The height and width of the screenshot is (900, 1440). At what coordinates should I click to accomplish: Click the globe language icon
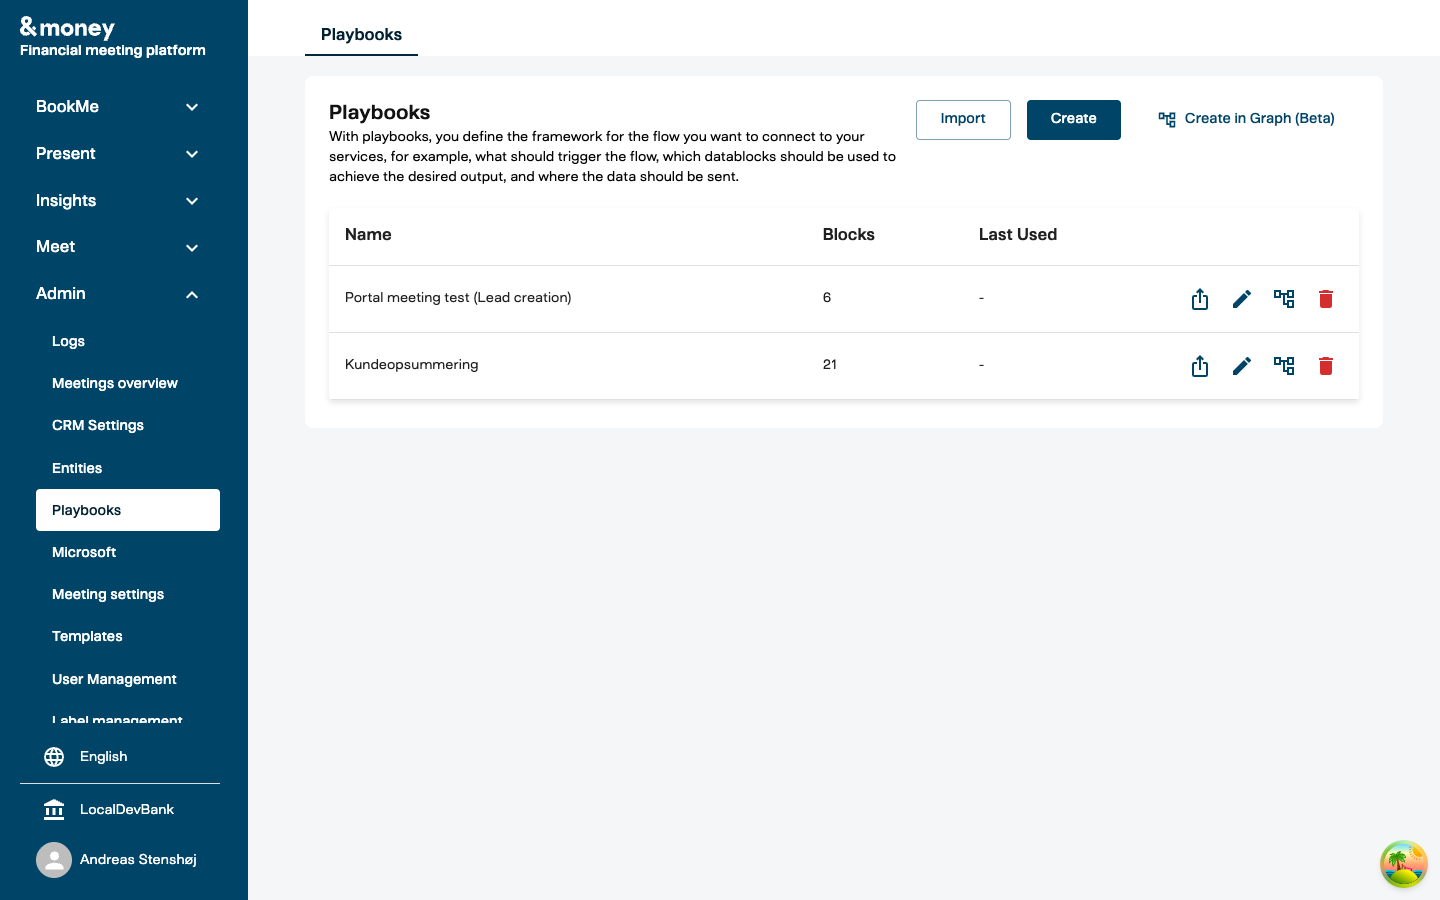tap(54, 757)
